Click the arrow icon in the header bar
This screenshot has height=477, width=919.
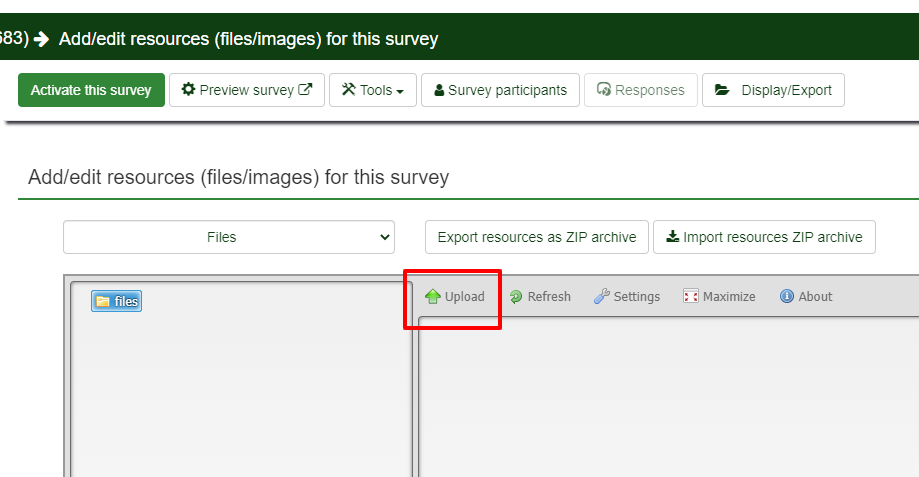pos(41,39)
